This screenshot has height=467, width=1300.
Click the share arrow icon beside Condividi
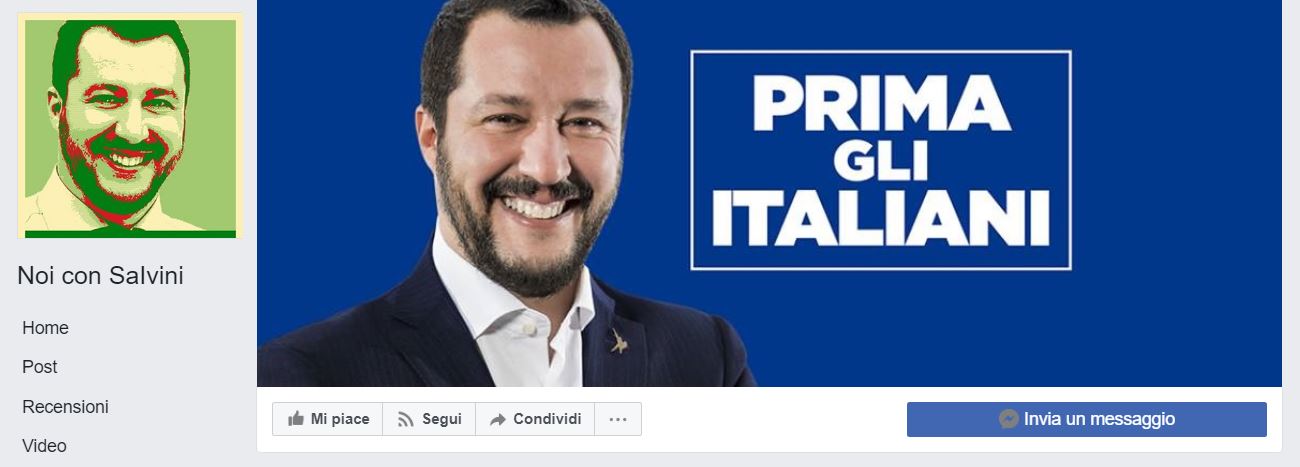[x=498, y=420]
